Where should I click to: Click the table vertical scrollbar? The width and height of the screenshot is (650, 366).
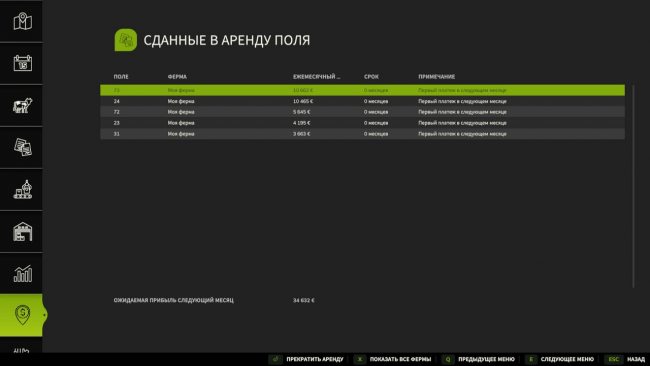633,186
